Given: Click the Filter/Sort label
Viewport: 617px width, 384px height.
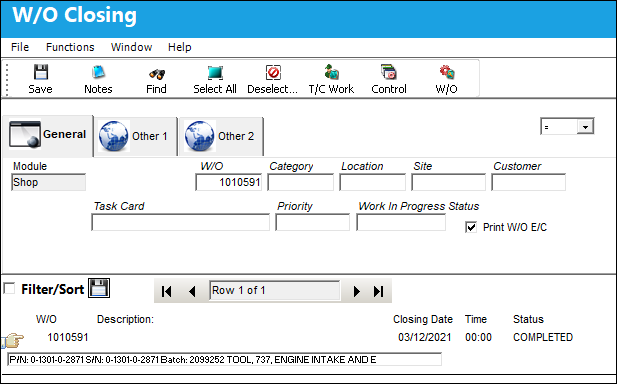Looking at the screenshot, I should coord(53,290).
